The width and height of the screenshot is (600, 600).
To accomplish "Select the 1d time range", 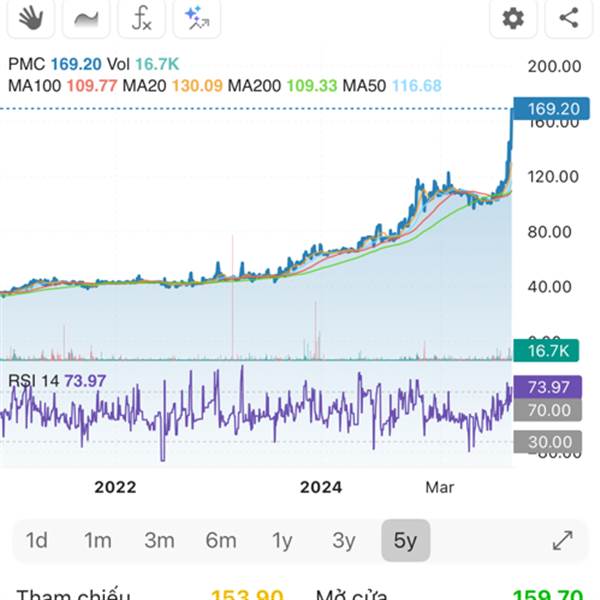I will pyautogui.click(x=37, y=541).
